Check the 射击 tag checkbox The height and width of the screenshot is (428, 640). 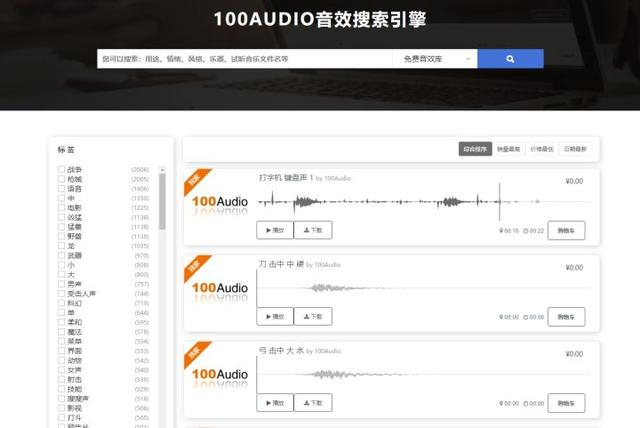click(61, 379)
